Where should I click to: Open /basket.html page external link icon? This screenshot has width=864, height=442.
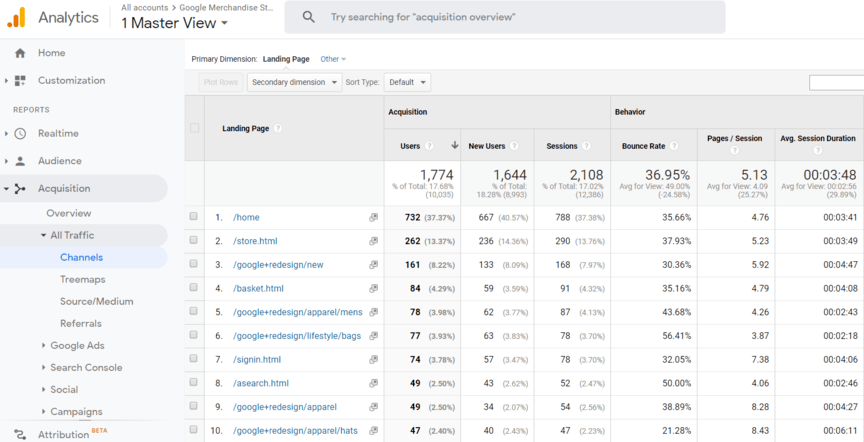coord(373,289)
